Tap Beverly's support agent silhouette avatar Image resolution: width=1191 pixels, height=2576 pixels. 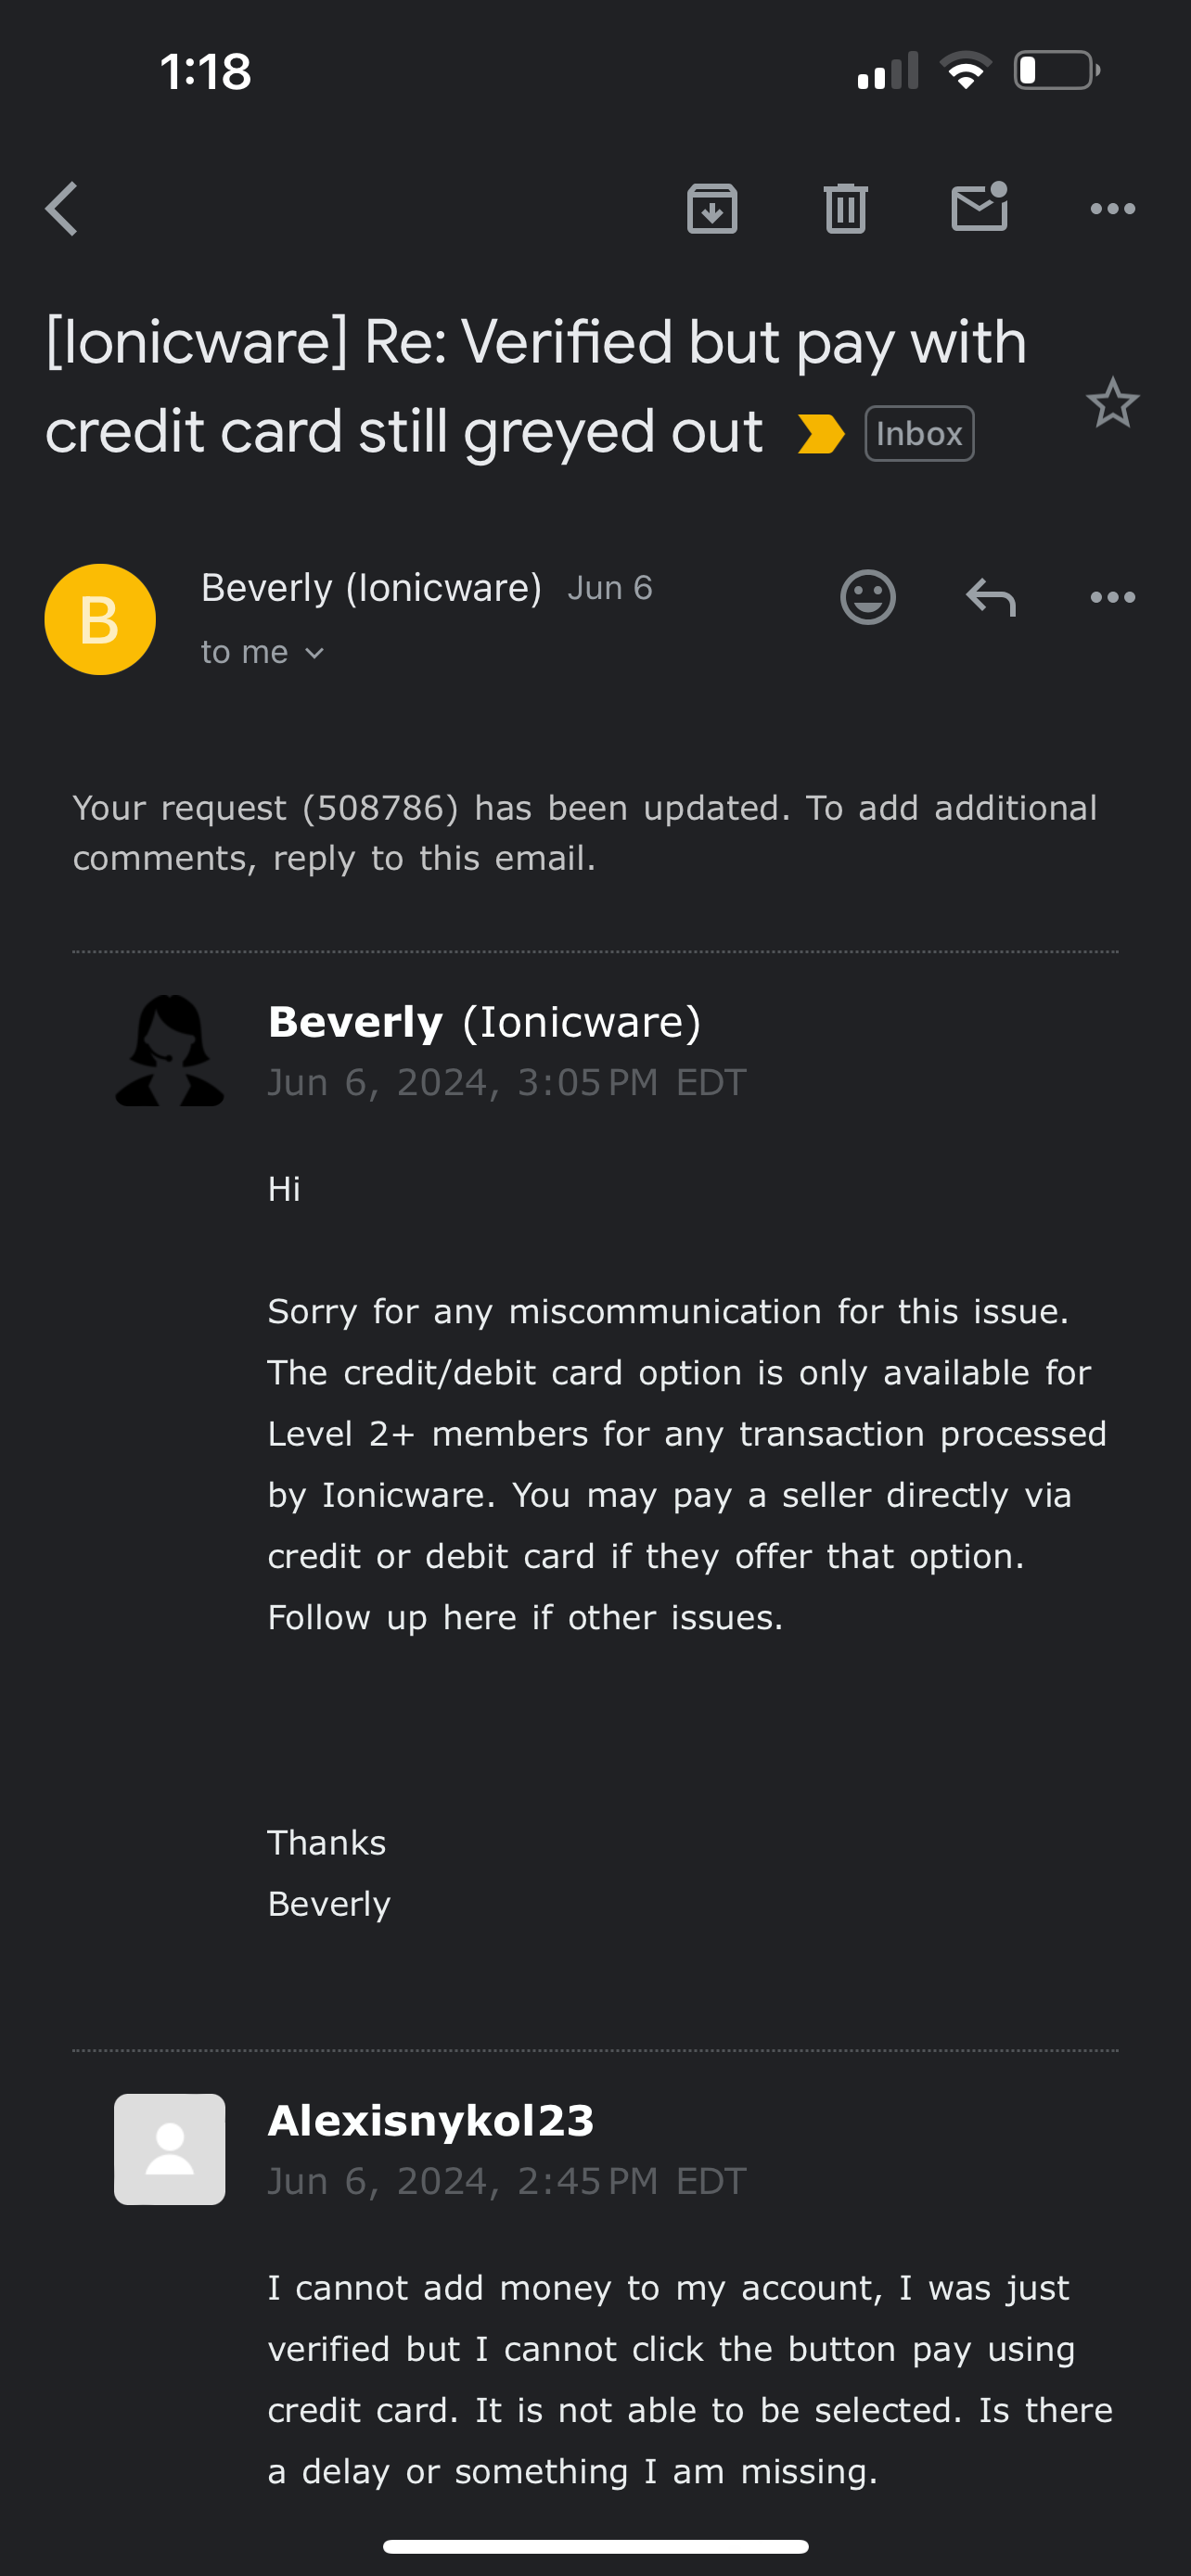169,1050
